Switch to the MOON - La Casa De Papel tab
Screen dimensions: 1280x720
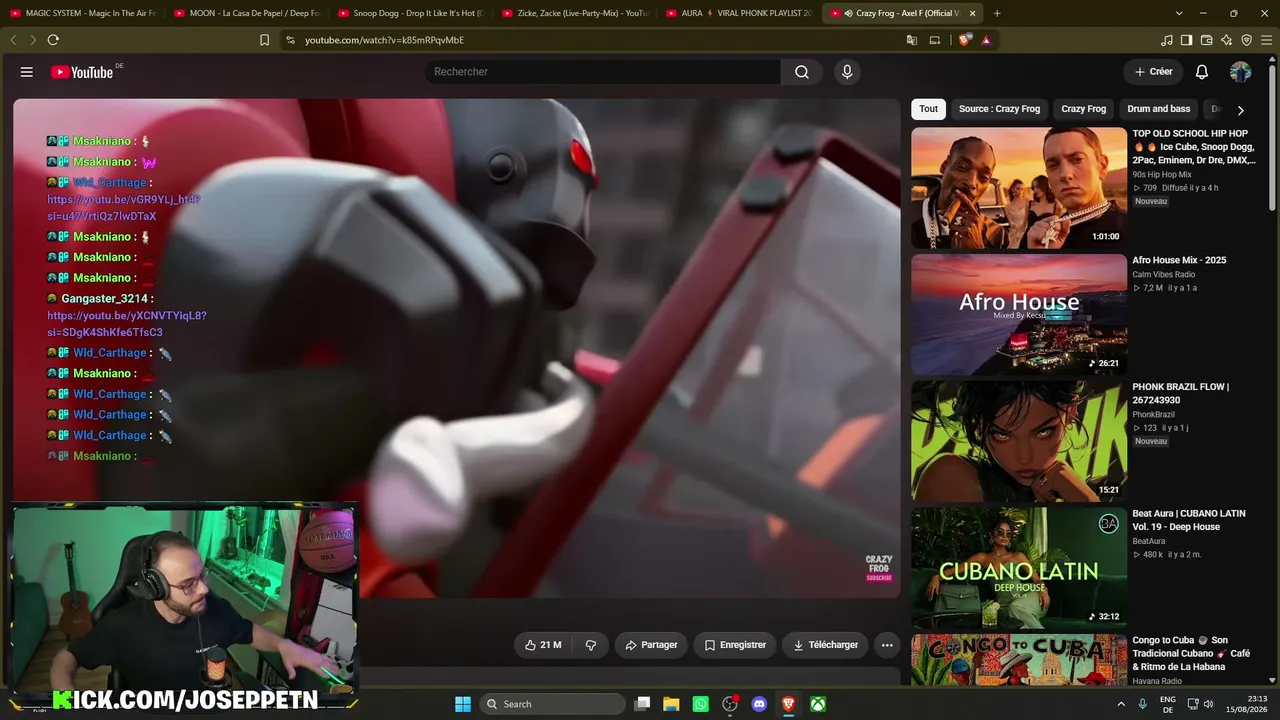pyautogui.click(x=246, y=13)
